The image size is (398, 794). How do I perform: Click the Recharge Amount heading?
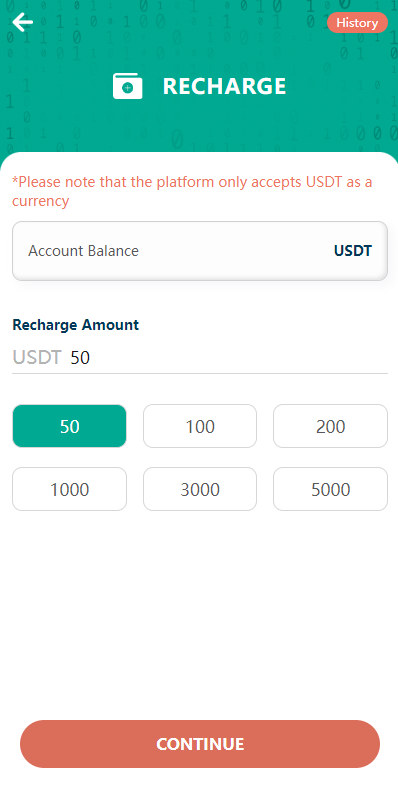(75, 325)
